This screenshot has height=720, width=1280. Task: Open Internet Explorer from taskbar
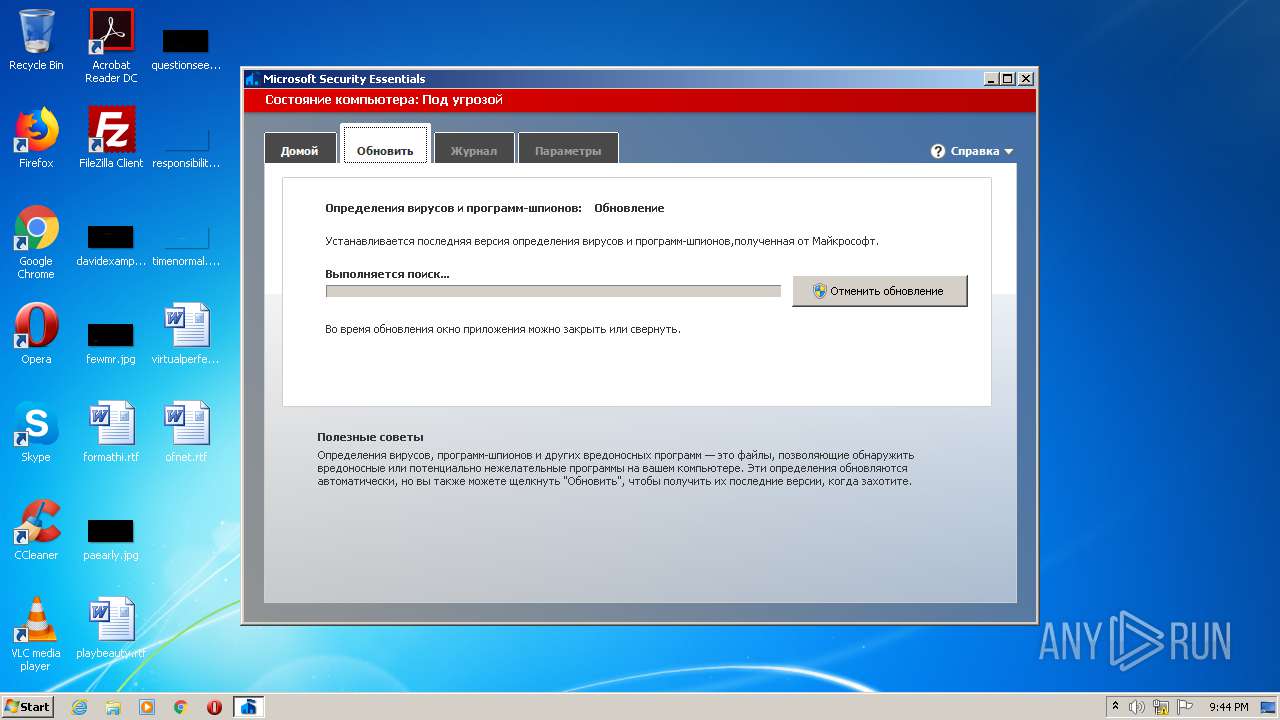[79, 707]
